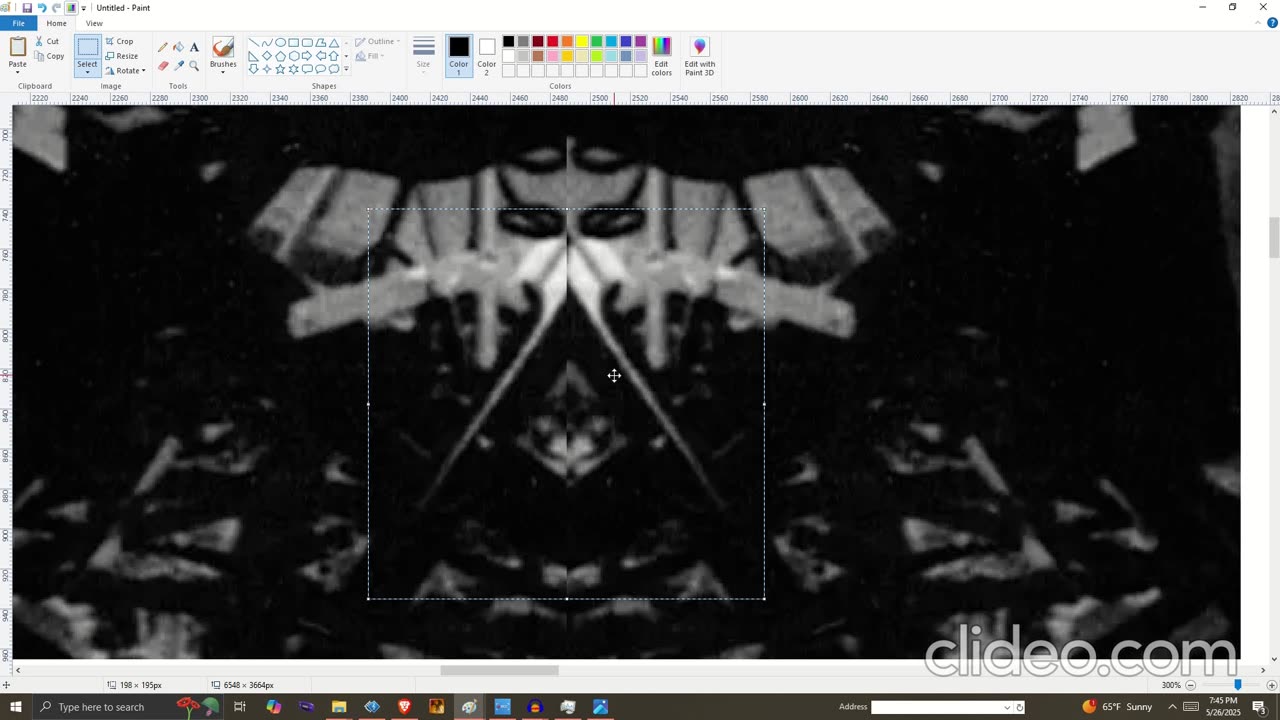Click the Undo arrow in title bar

coord(42,7)
